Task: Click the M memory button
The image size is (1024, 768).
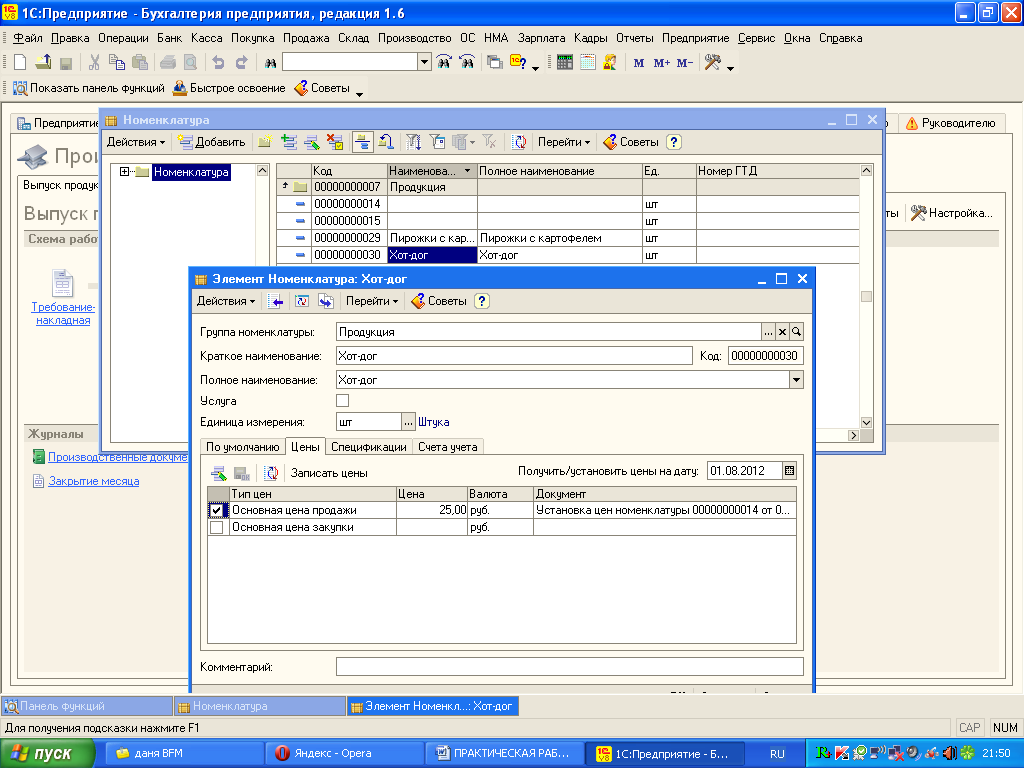Action: (639, 63)
